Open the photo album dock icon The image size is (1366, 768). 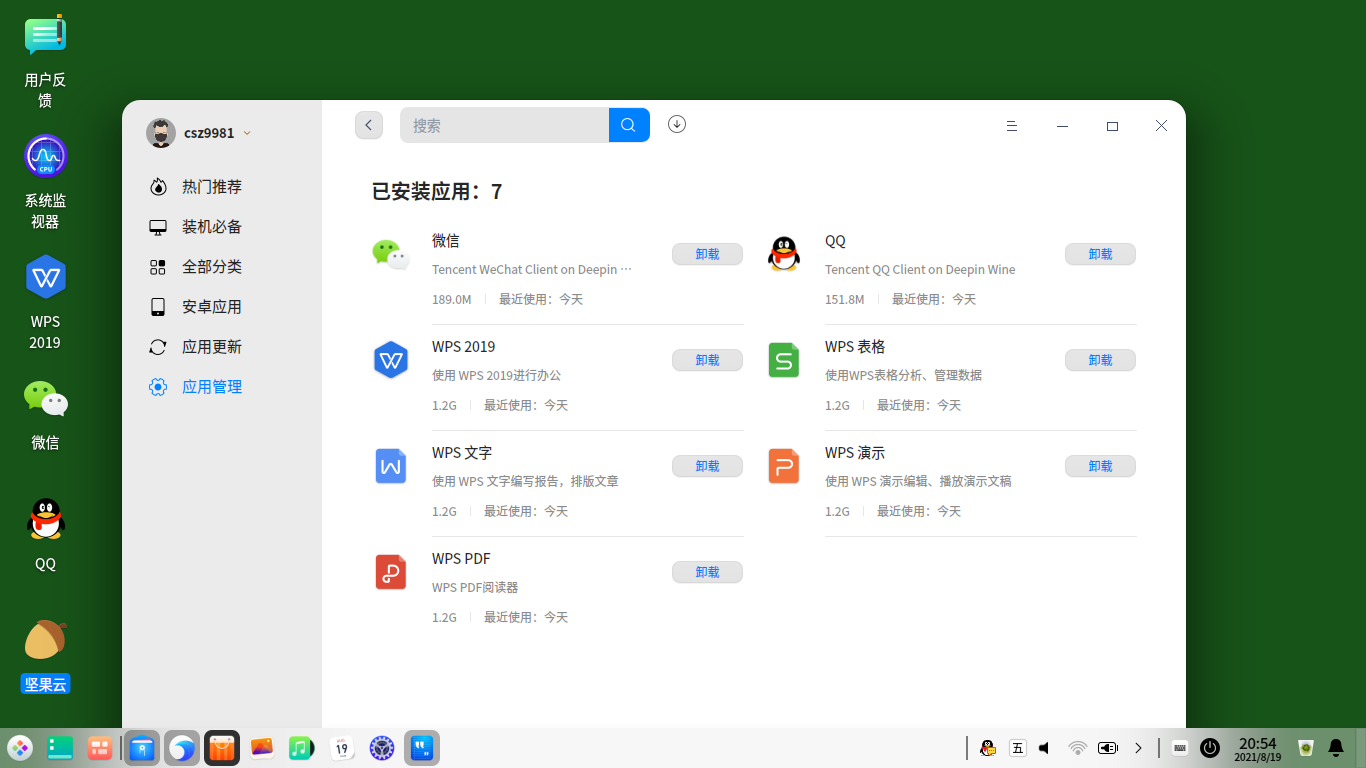point(262,748)
